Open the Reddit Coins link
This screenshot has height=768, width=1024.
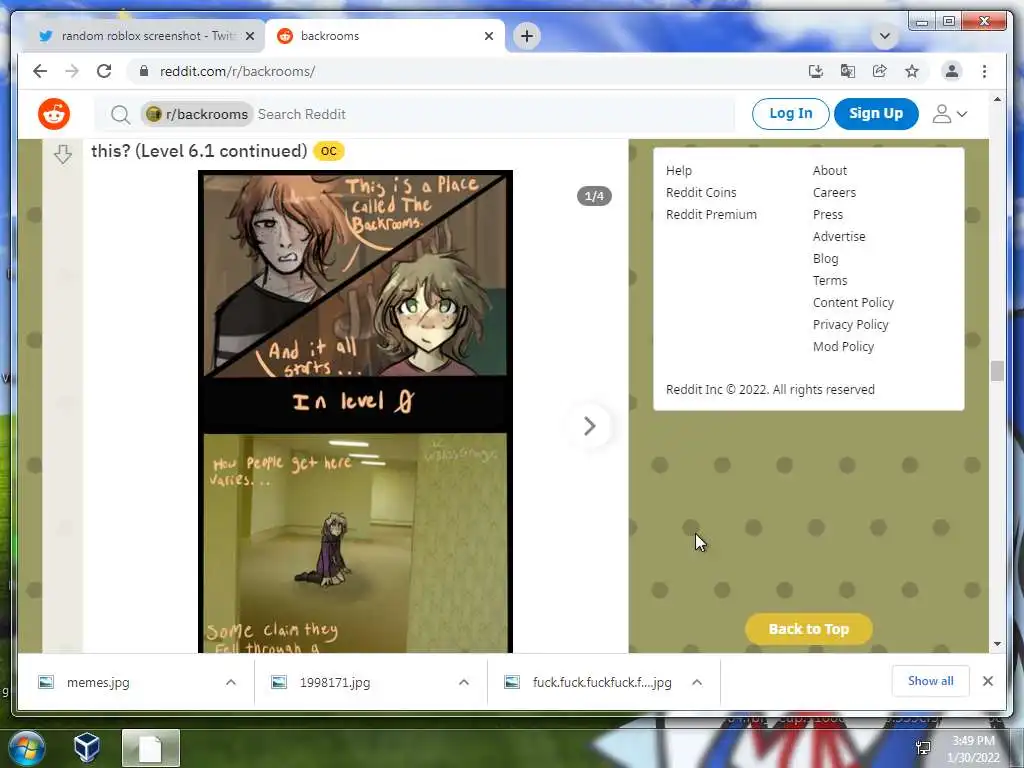(701, 193)
